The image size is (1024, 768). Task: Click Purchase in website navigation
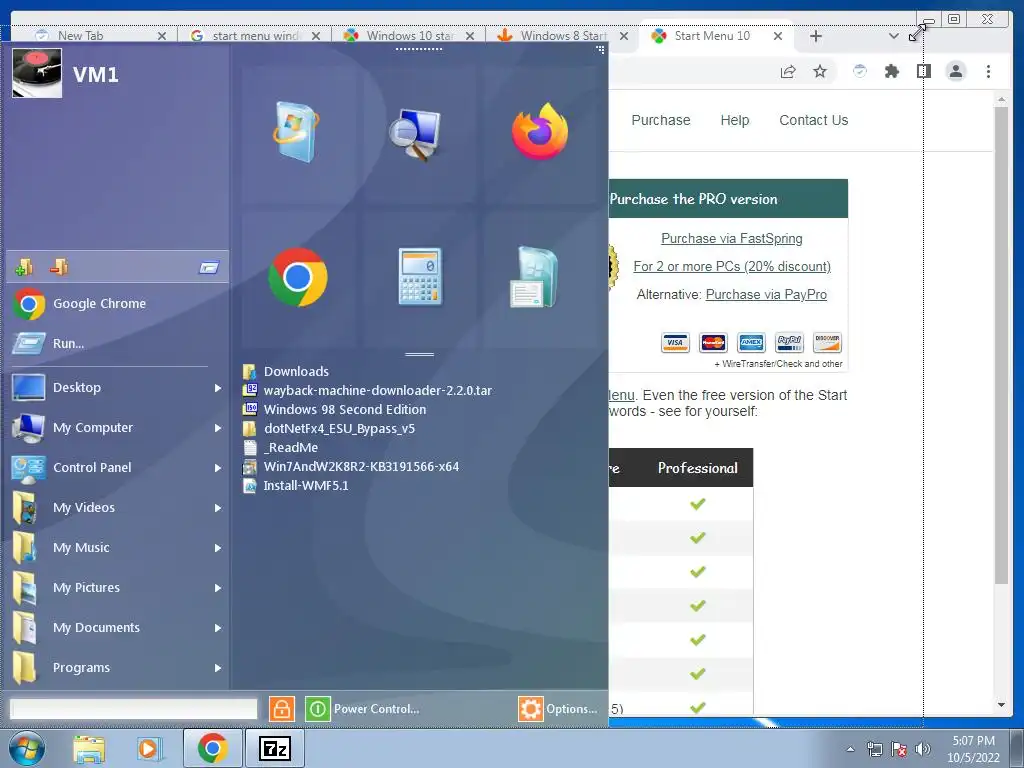[661, 120]
